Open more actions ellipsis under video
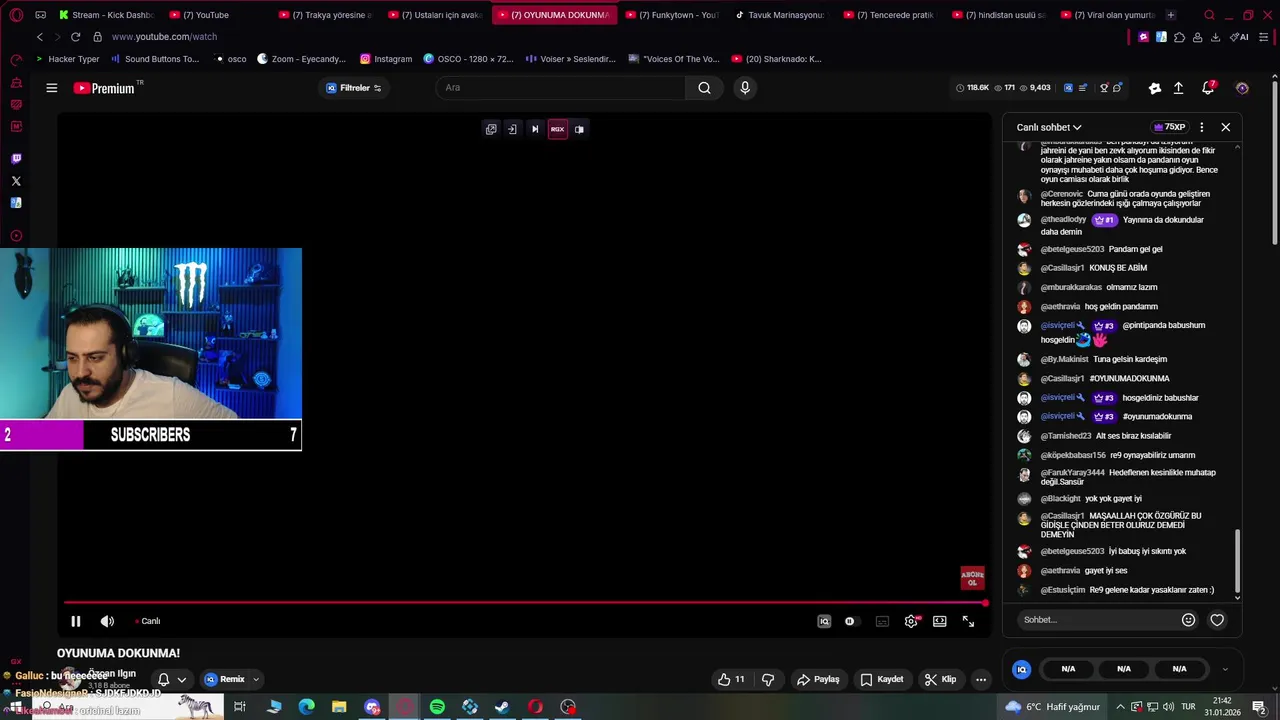 pyautogui.click(x=981, y=679)
